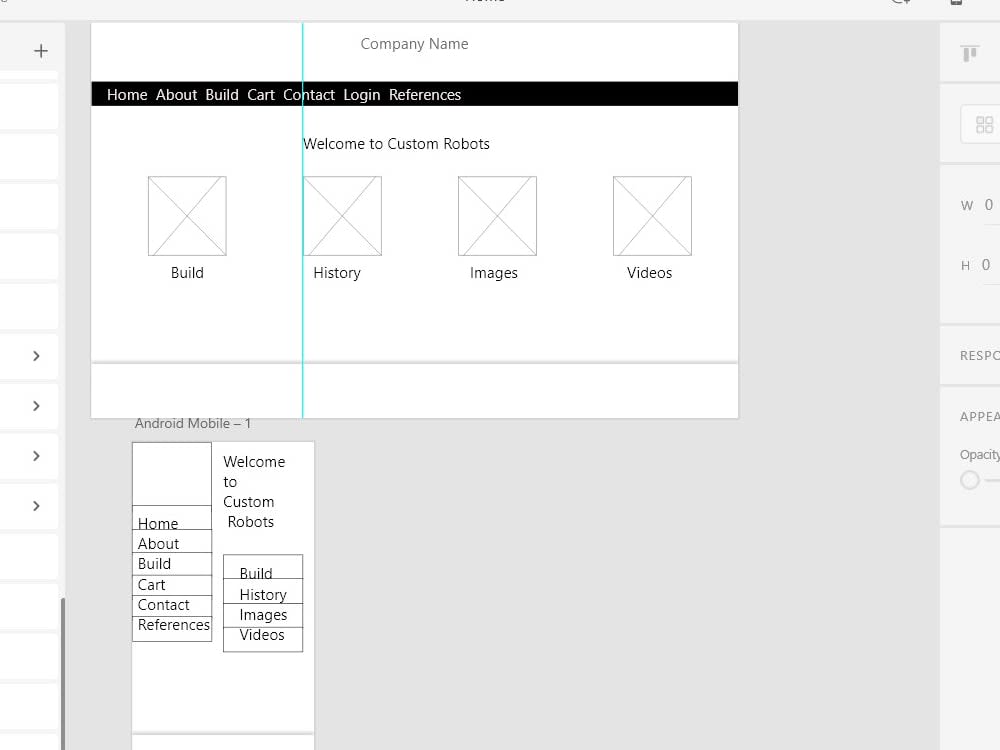Click Build in the black navigation bar
The height and width of the screenshot is (750, 1000).
pyautogui.click(x=222, y=95)
